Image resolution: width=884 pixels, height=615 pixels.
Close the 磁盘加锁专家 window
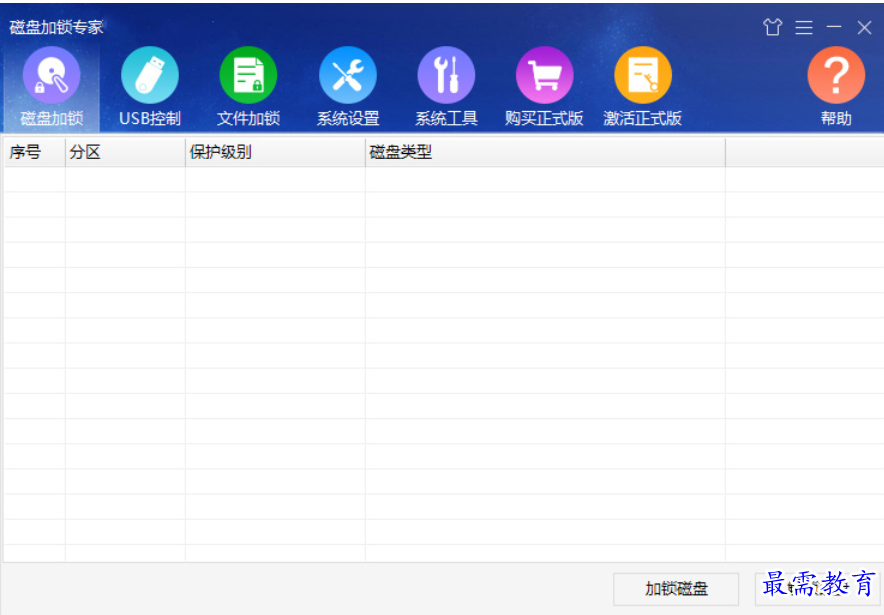click(x=864, y=27)
